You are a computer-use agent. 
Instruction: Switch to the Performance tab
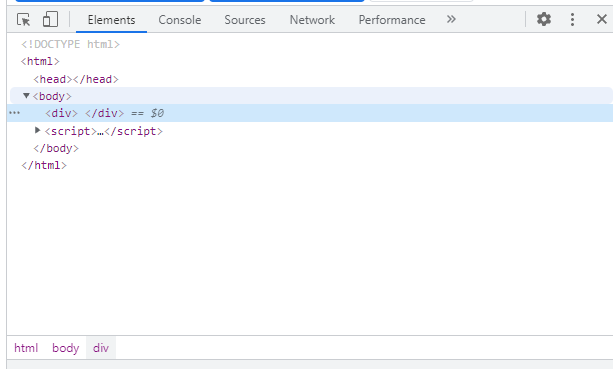point(392,20)
